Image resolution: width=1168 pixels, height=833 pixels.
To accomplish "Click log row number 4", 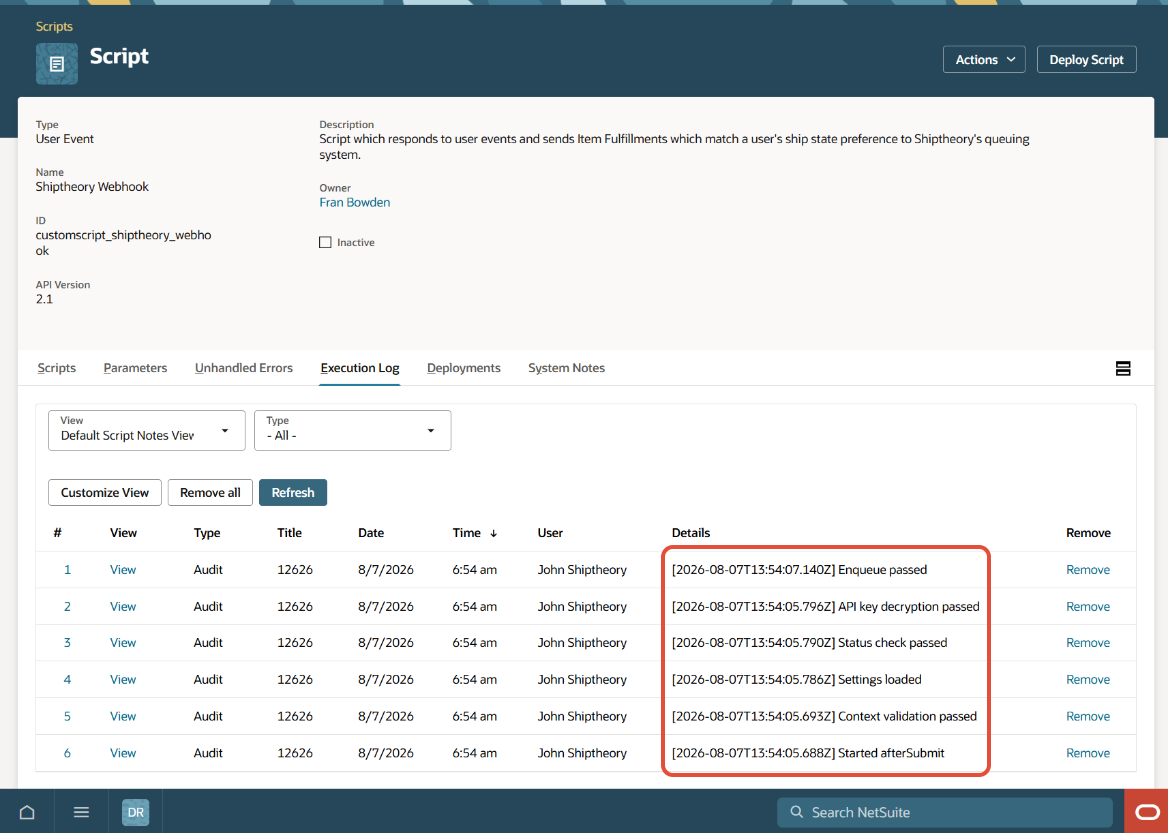I will (x=67, y=680).
